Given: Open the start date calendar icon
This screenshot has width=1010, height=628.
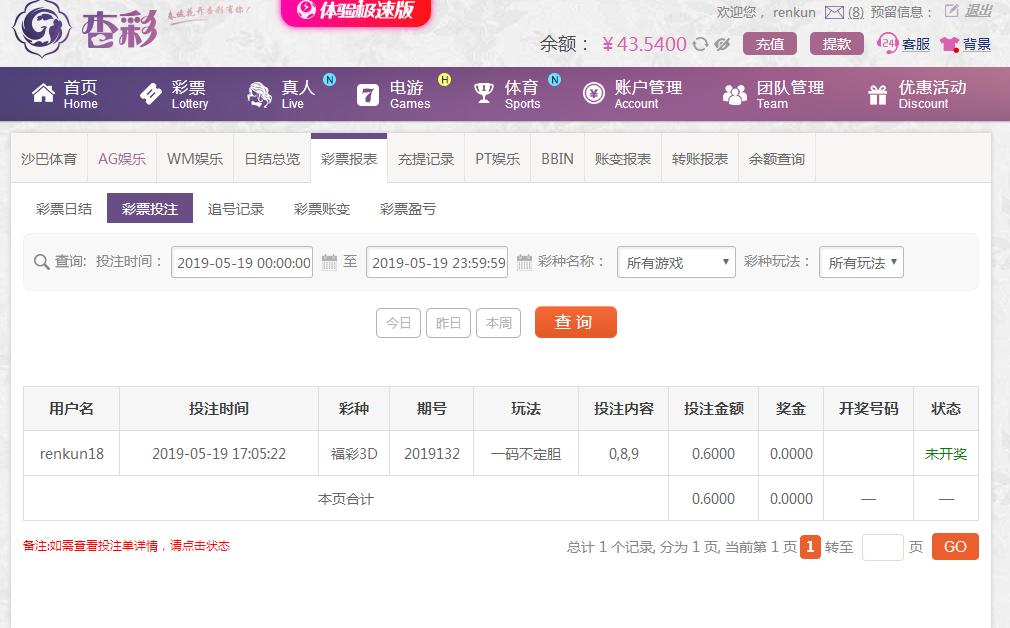Looking at the screenshot, I should pyautogui.click(x=329, y=262).
